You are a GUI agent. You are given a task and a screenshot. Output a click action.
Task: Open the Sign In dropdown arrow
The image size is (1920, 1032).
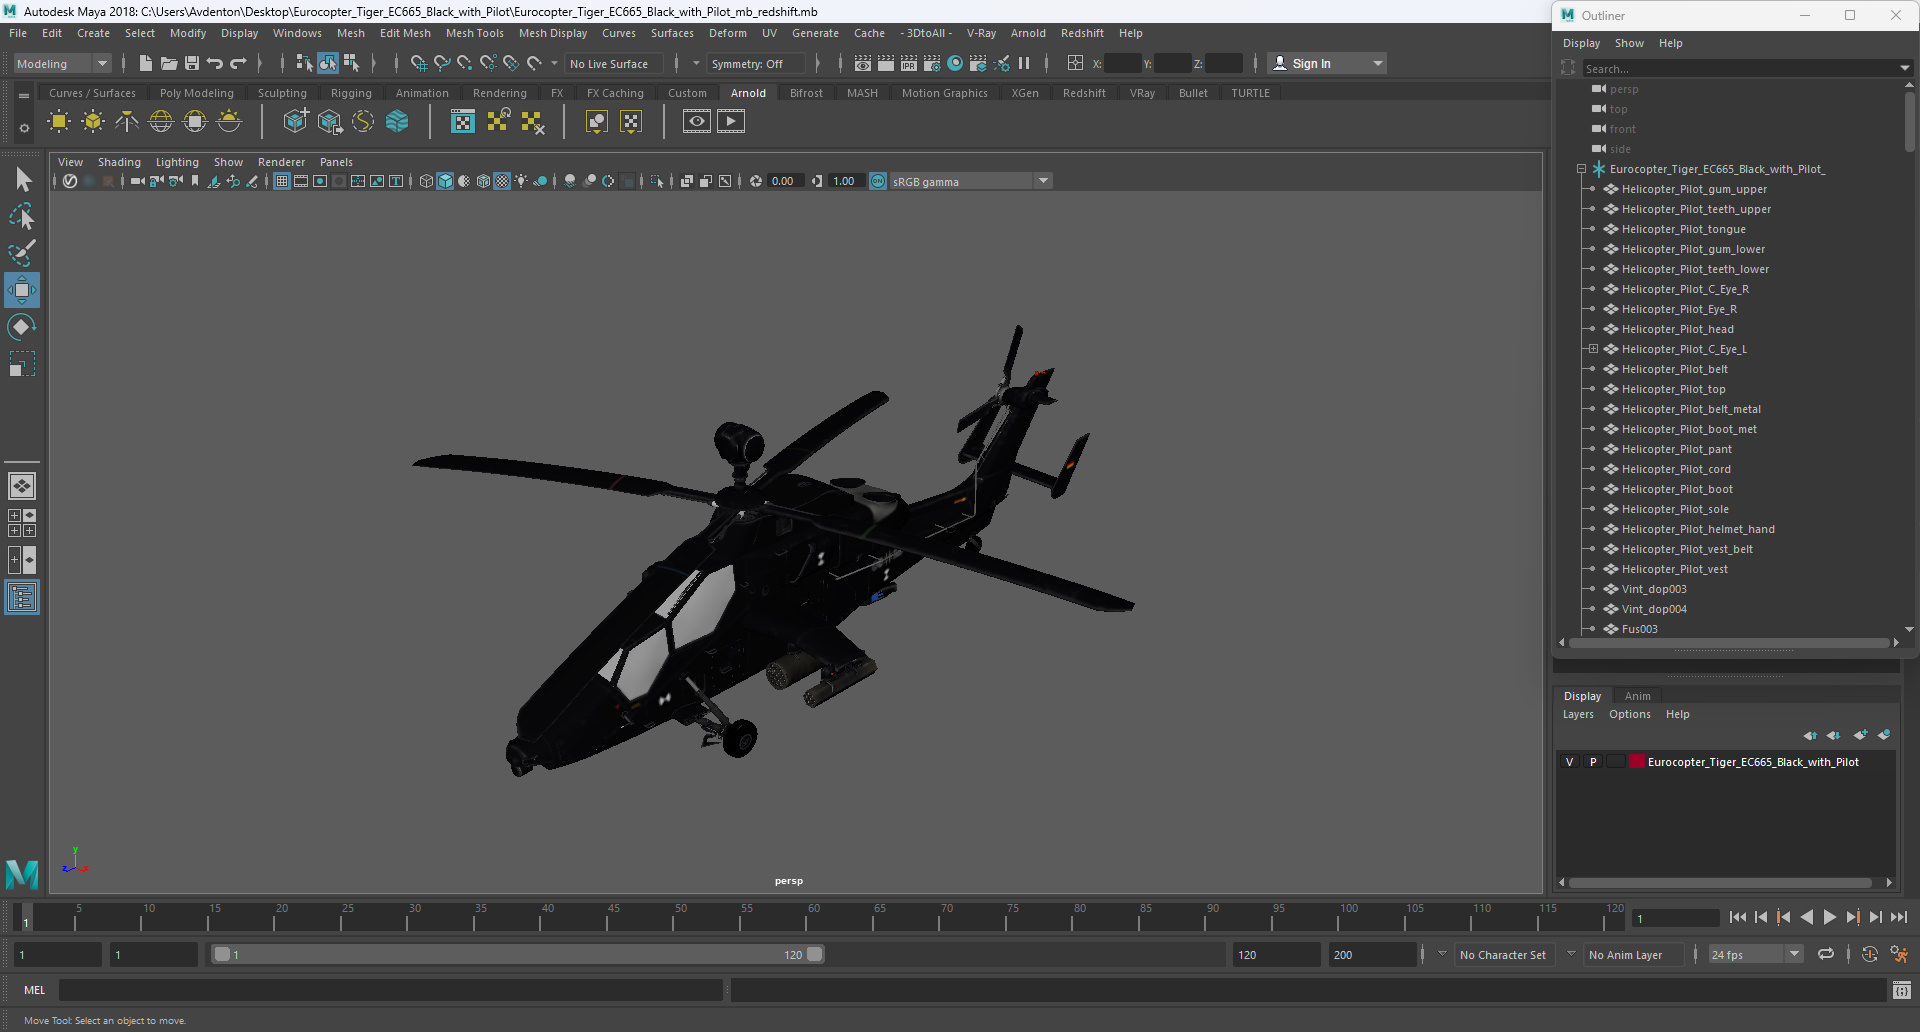tap(1378, 63)
